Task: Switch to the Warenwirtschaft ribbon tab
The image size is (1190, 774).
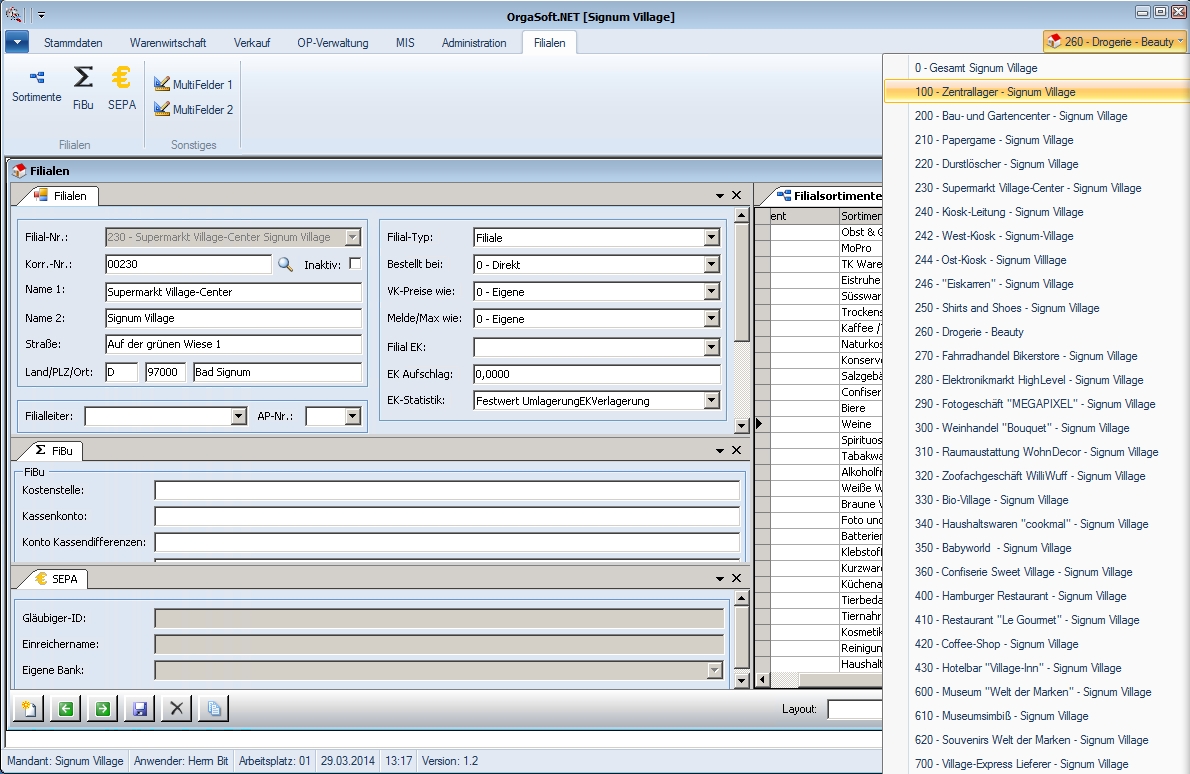Action: 168,43
